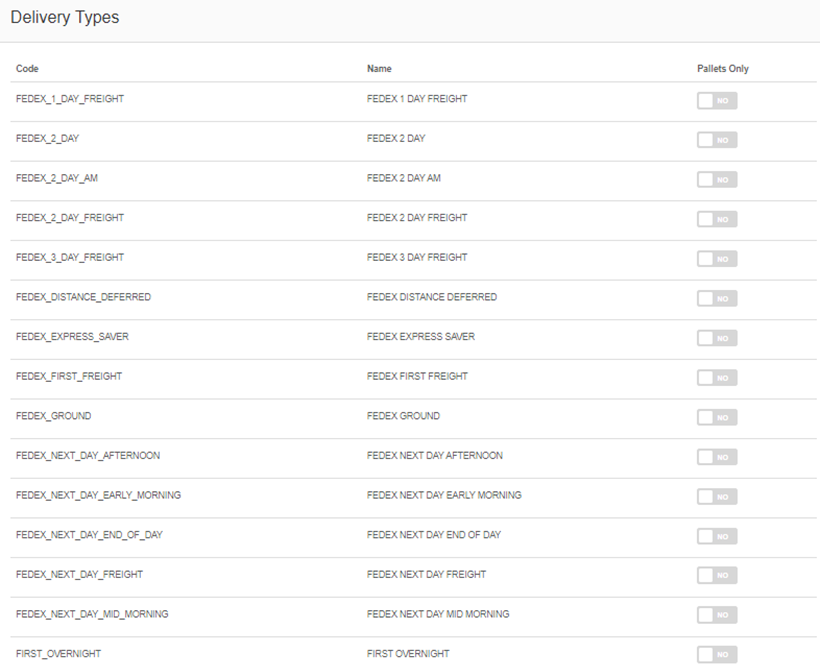Switch Pallets Only for FEDEX_2_DAY_AM

point(717,180)
